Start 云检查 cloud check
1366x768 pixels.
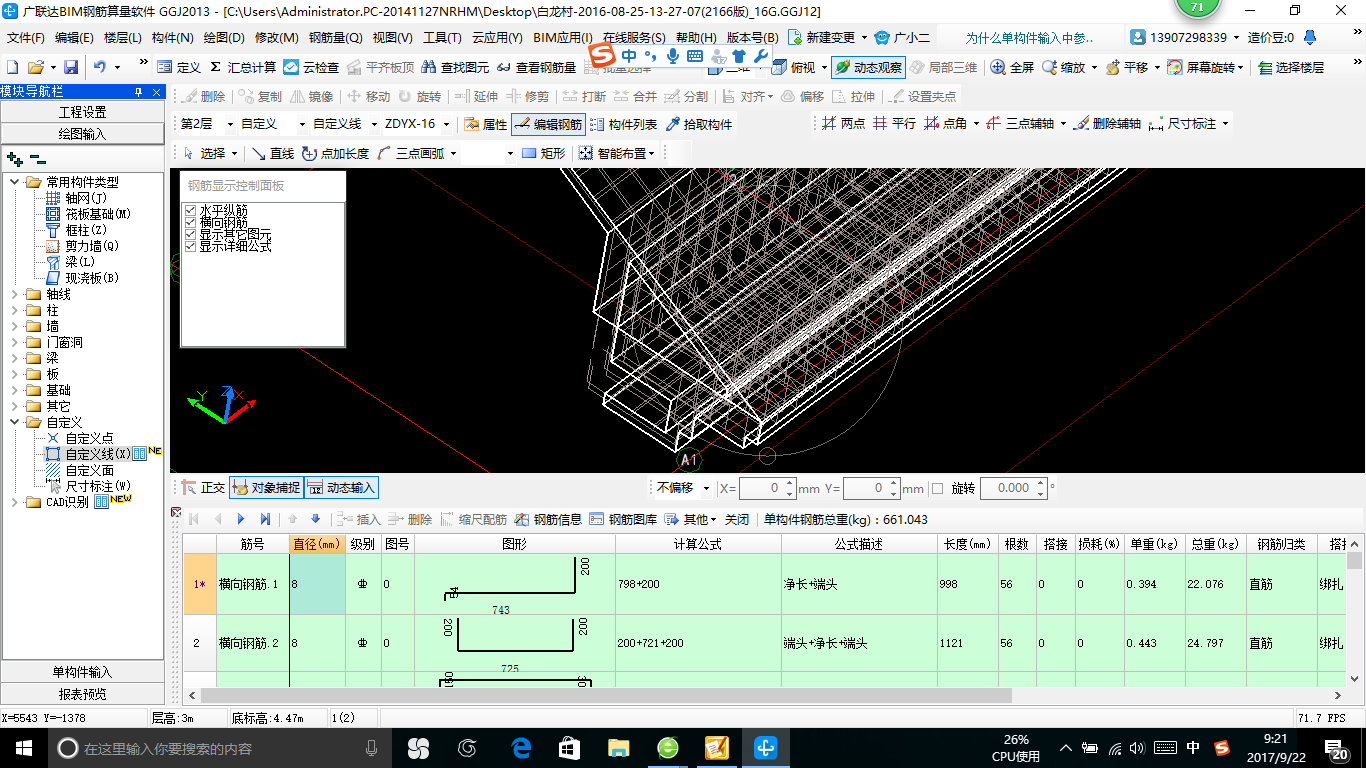(311, 67)
